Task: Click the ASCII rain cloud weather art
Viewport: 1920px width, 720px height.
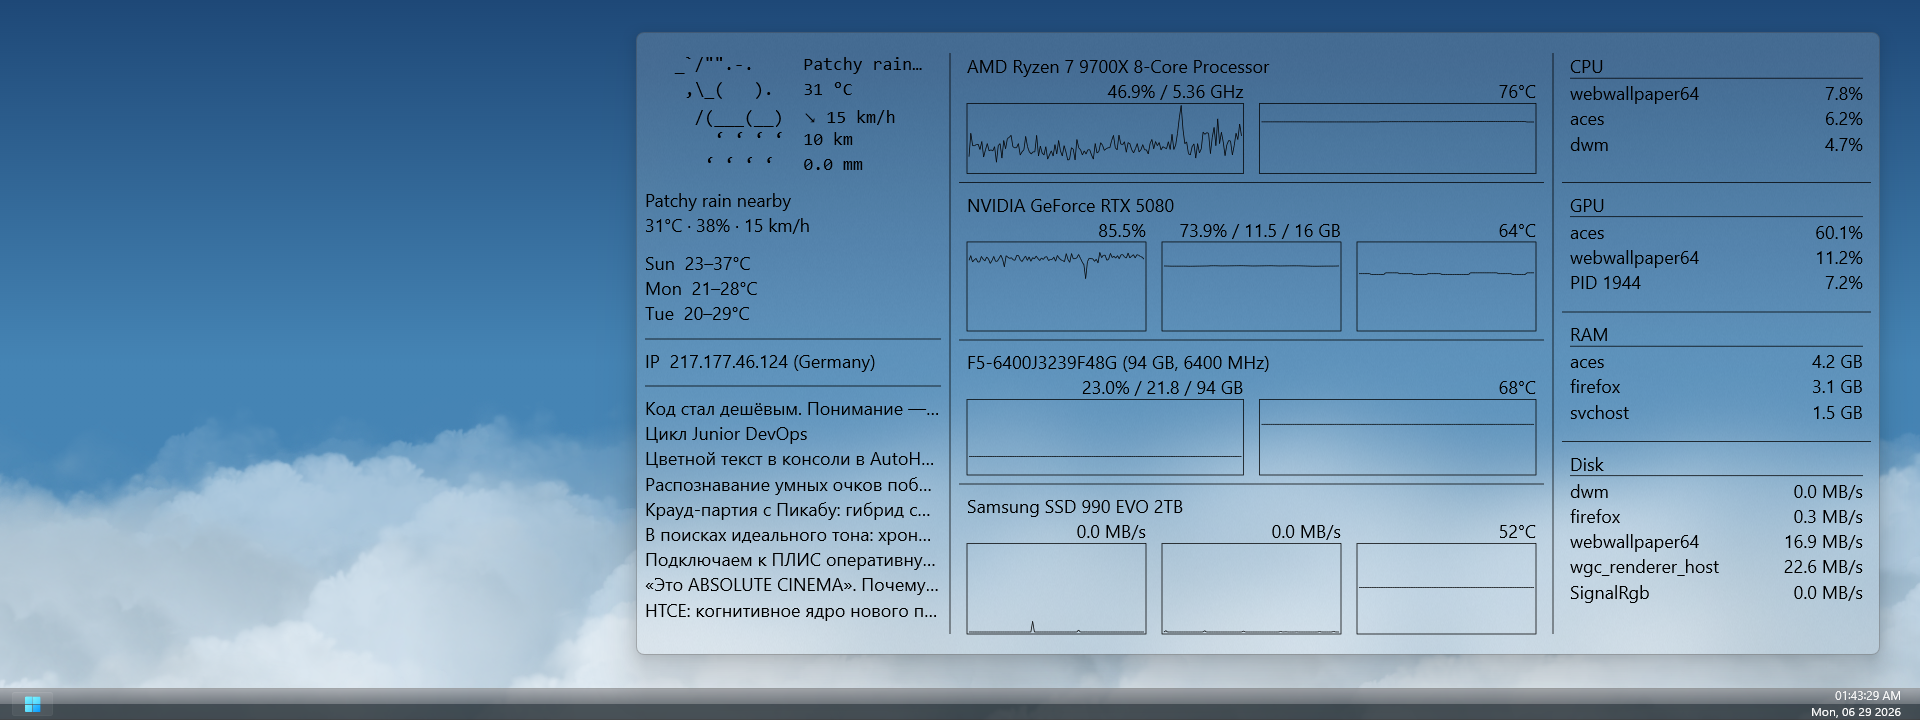Action: [x=729, y=114]
